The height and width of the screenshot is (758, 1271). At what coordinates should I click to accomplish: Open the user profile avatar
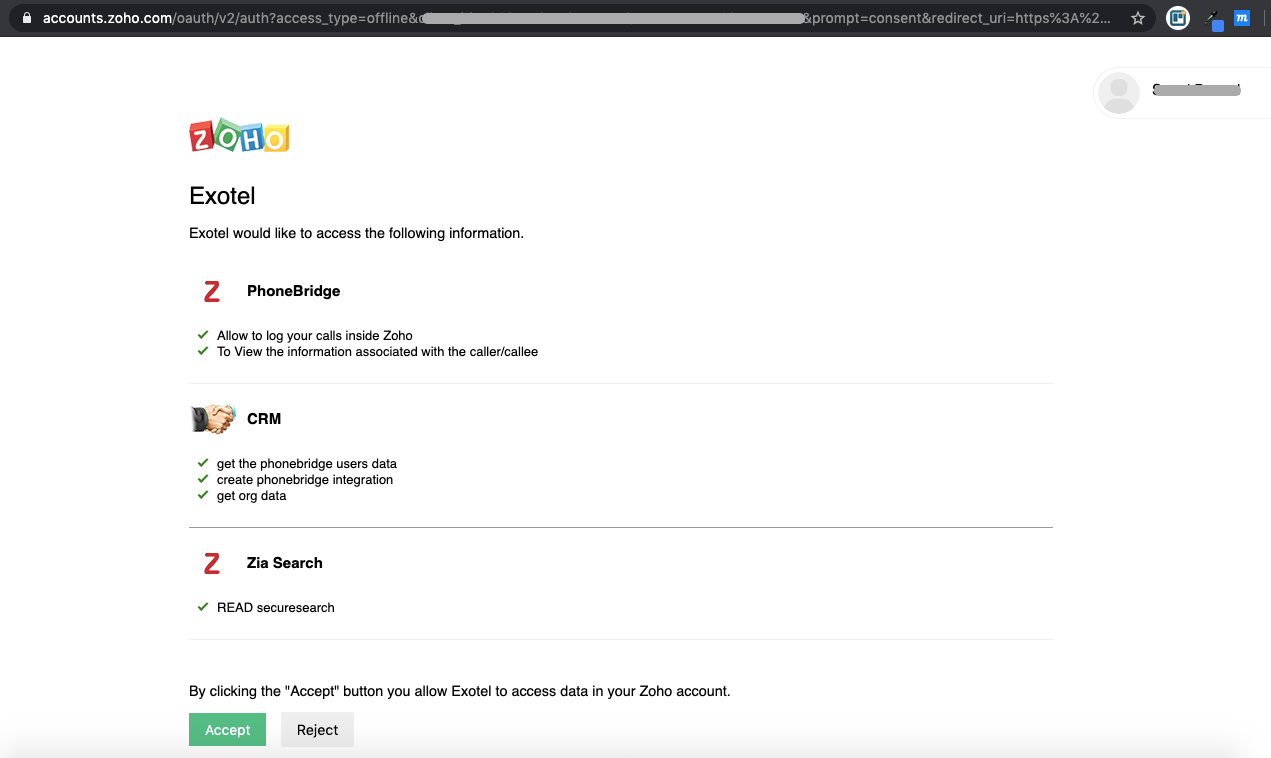click(x=1118, y=93)
